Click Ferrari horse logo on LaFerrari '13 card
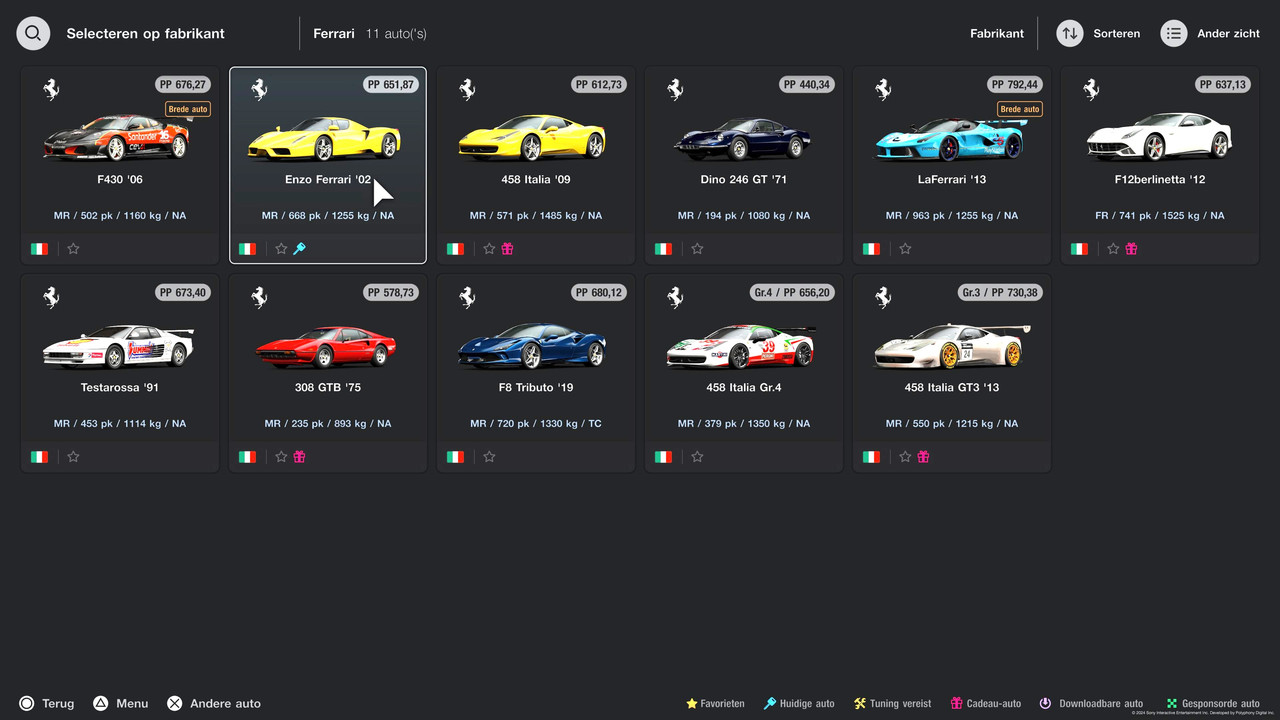The height and width of the screenshot is (720, 1280). click(883, 89)
